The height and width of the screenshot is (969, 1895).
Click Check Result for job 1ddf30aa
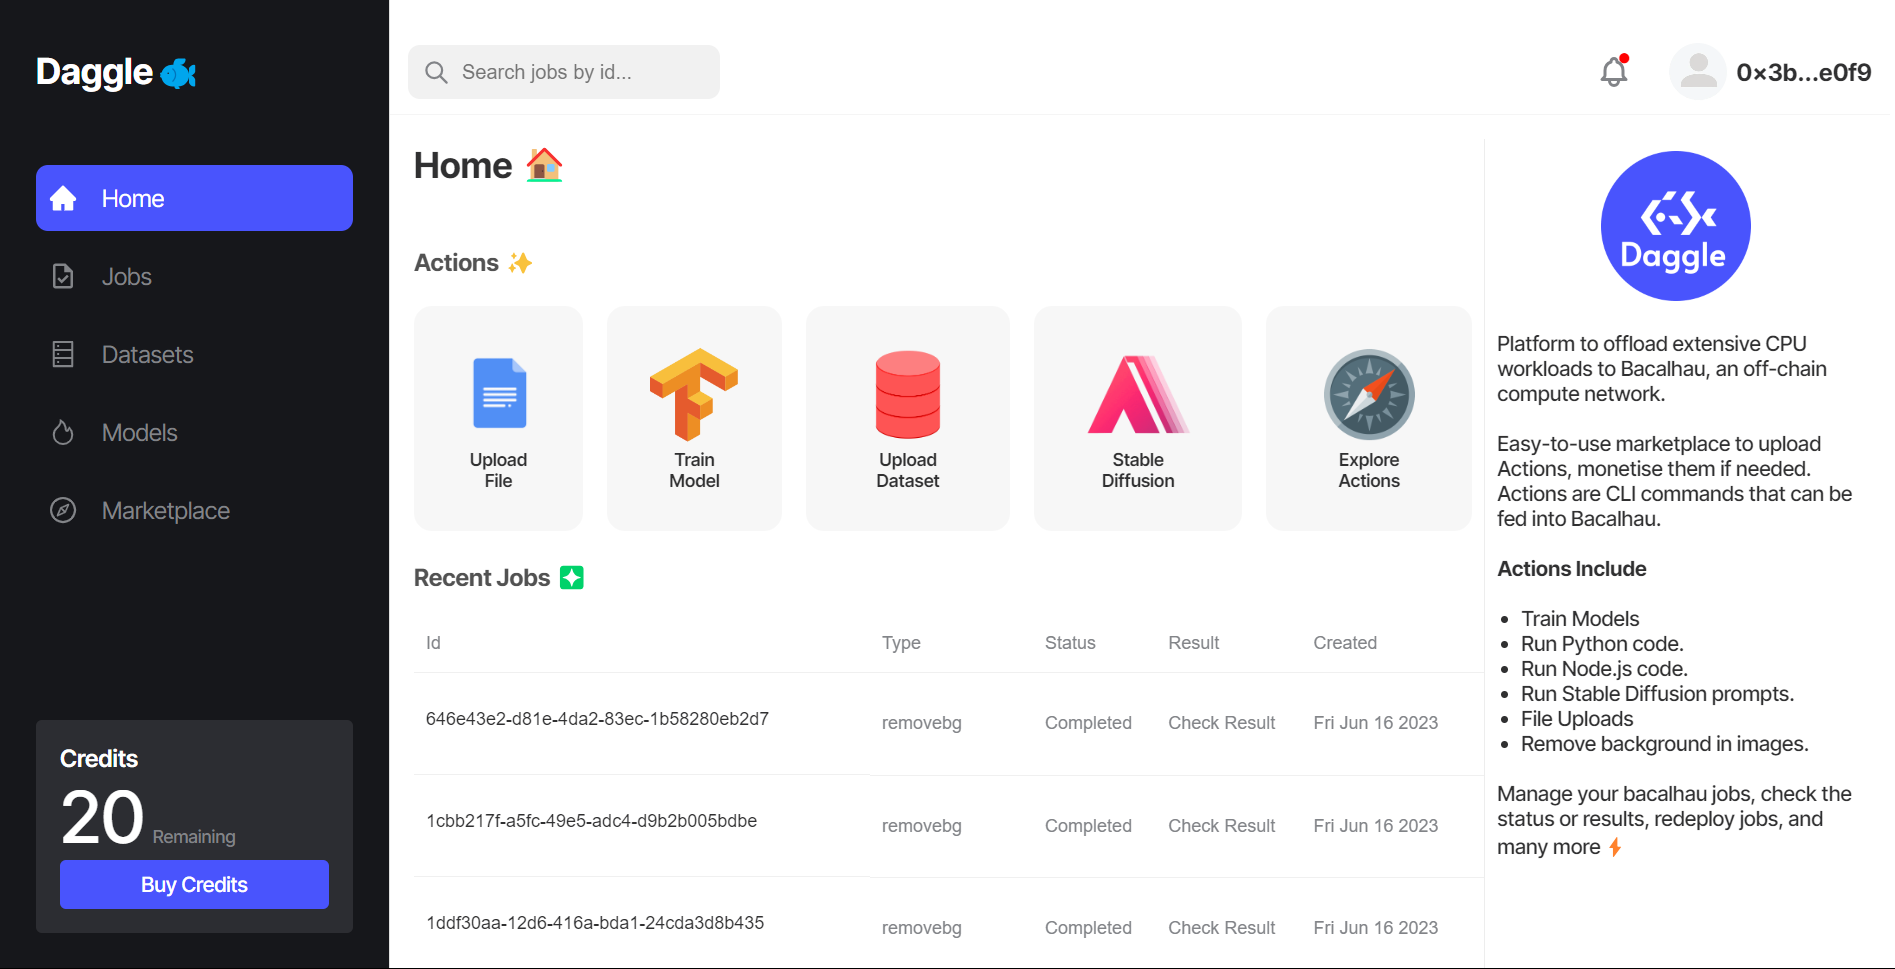[x=1222, y=927]
